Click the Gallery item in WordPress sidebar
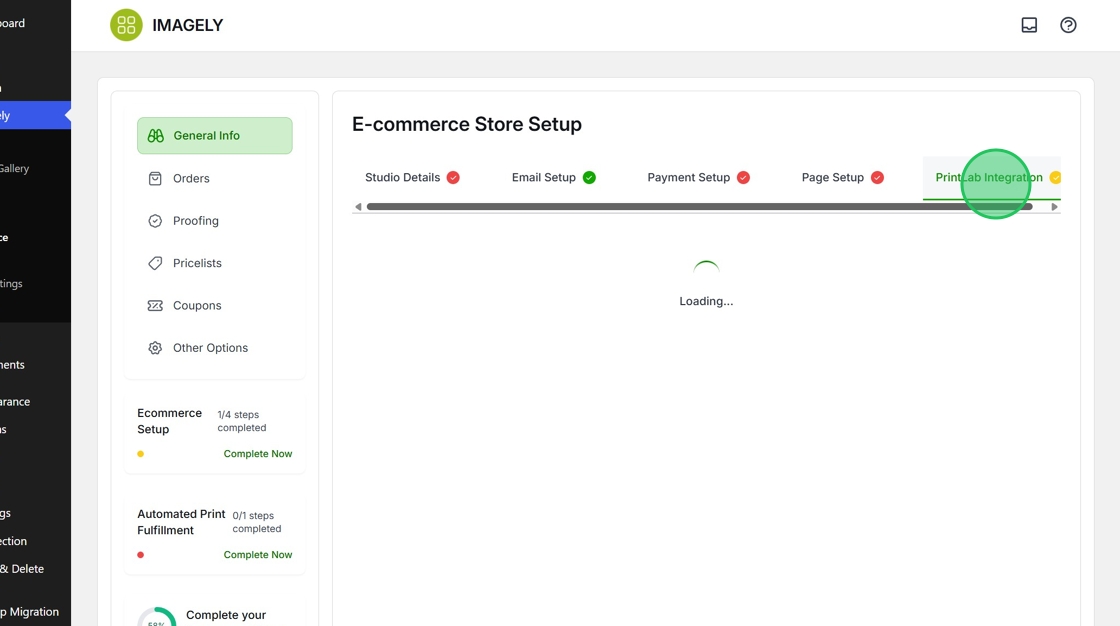Image resolution: width=1120 pixels, height=626 pixels. [x=14, y=169]
